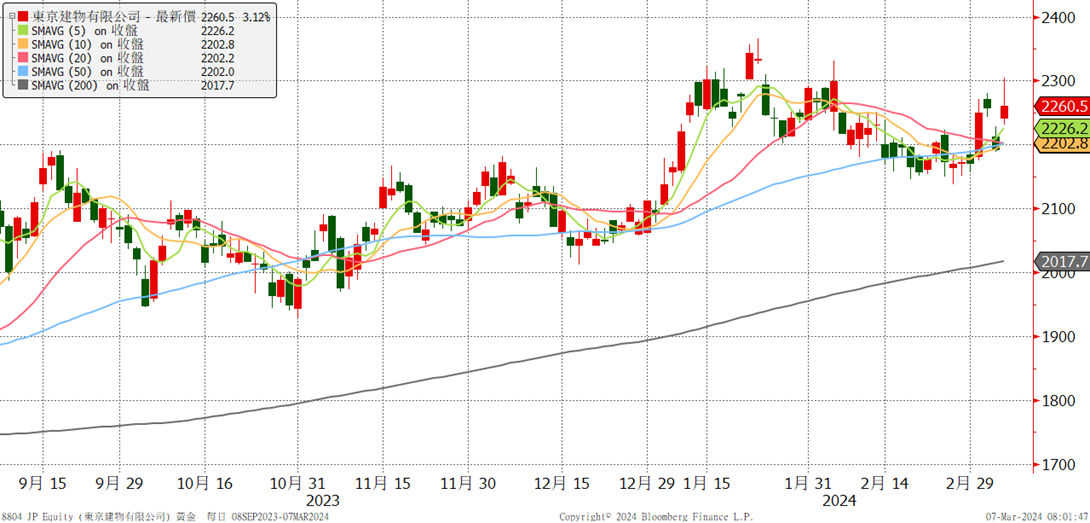Click the orange SMAVG (10) legend swatch
Screen dimensions: 1090x523
click(x=23, y=45)
